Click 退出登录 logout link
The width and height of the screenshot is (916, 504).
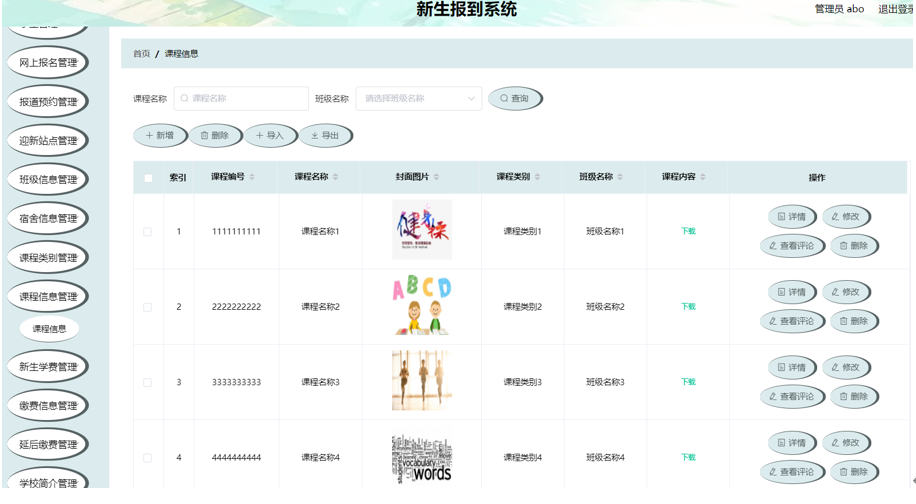896,9
